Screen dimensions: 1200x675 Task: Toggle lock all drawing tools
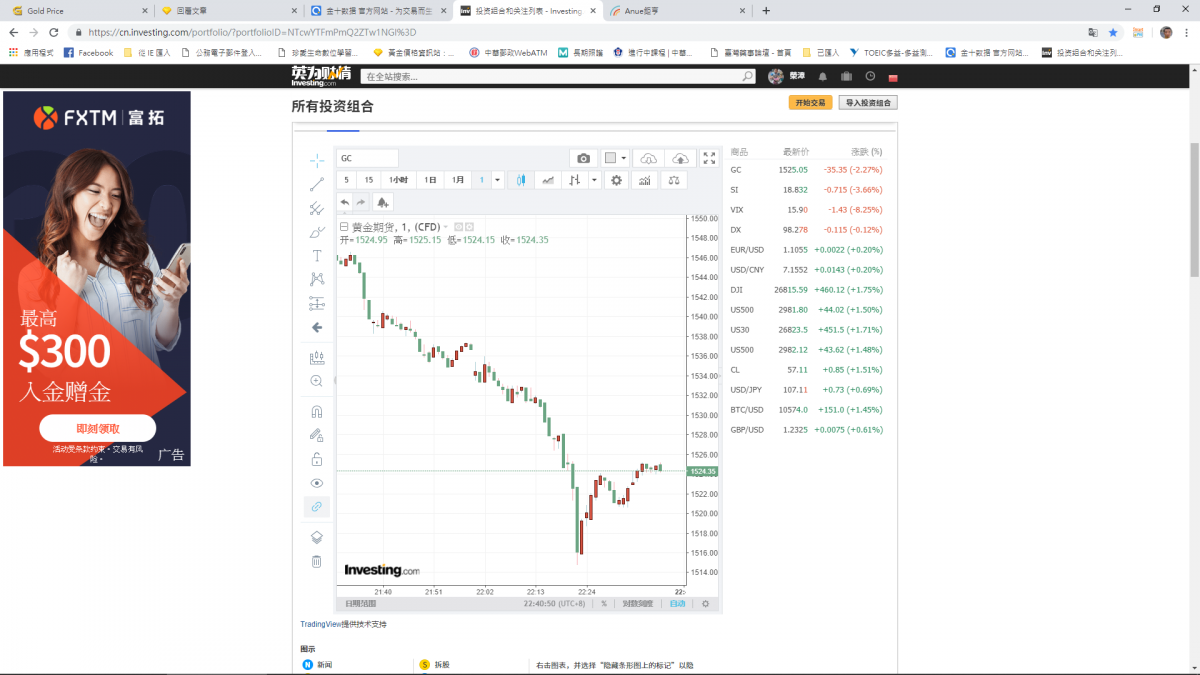pyautogui.click(x=316, y=459)
